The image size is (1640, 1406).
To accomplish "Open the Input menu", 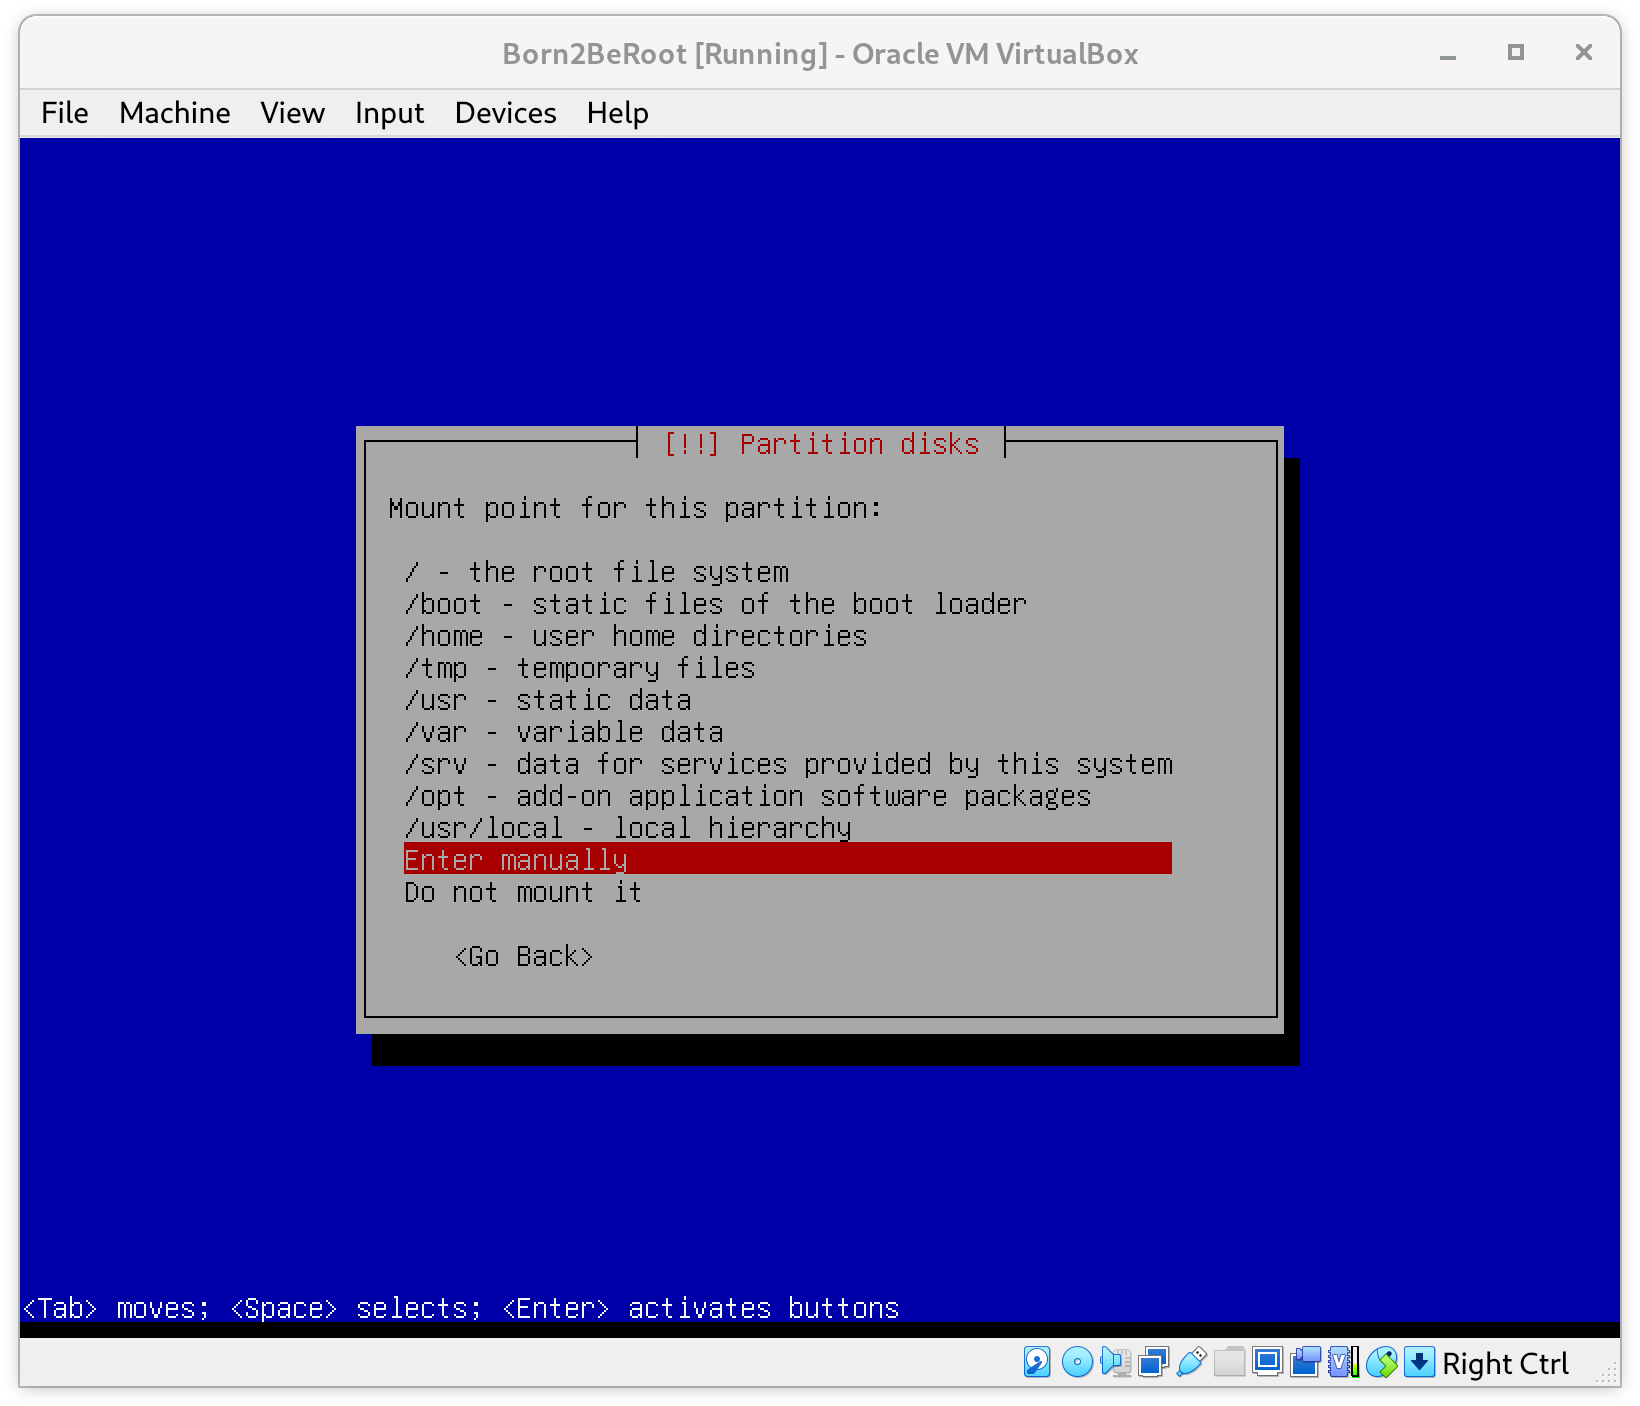I will 389,113.
